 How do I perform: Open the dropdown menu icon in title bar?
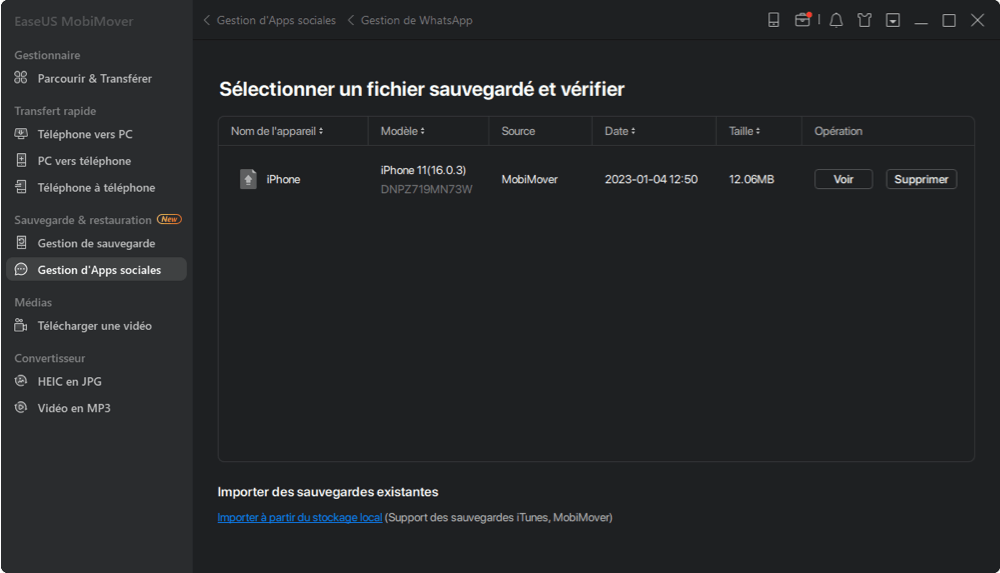coord(893,20)
